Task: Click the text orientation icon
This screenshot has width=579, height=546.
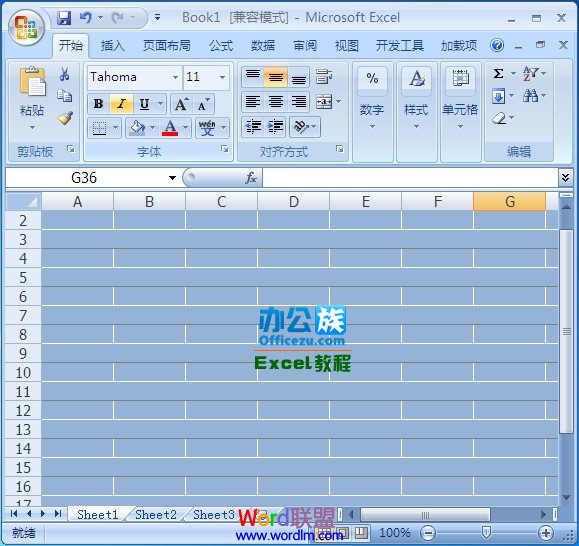Action: (x=301, y=127)
